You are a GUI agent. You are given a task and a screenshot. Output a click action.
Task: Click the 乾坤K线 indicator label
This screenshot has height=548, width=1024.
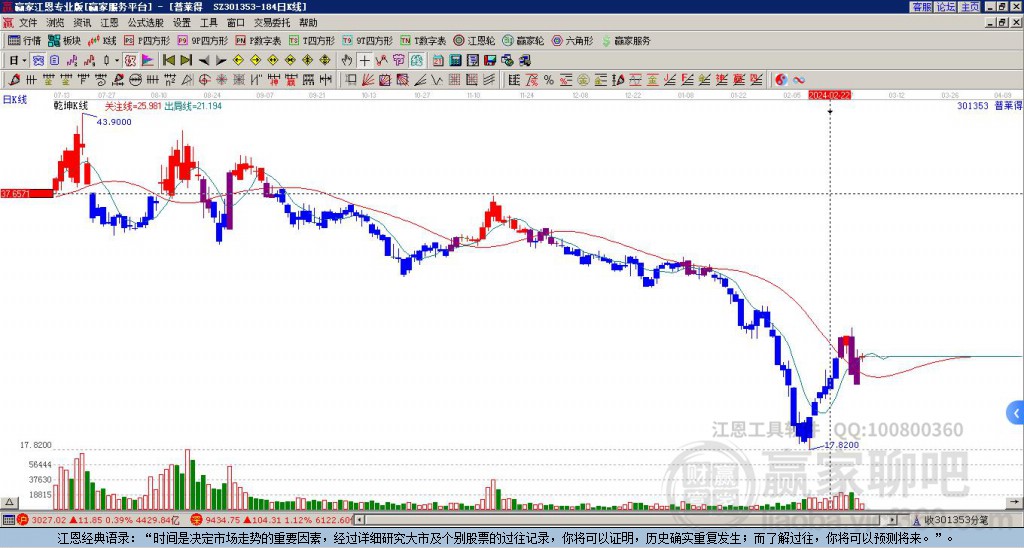coord(71,106)
